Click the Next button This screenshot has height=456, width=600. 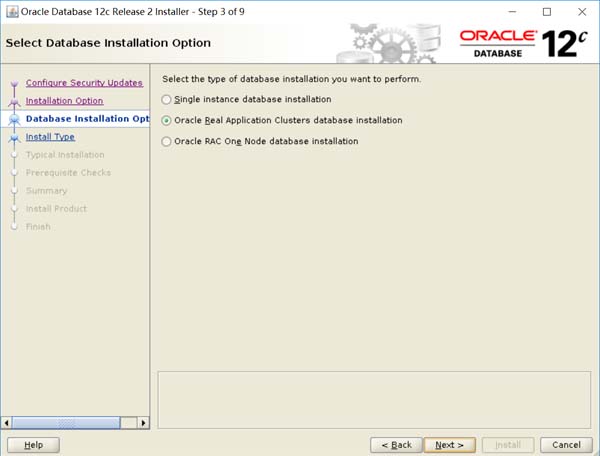click(450, 445)
